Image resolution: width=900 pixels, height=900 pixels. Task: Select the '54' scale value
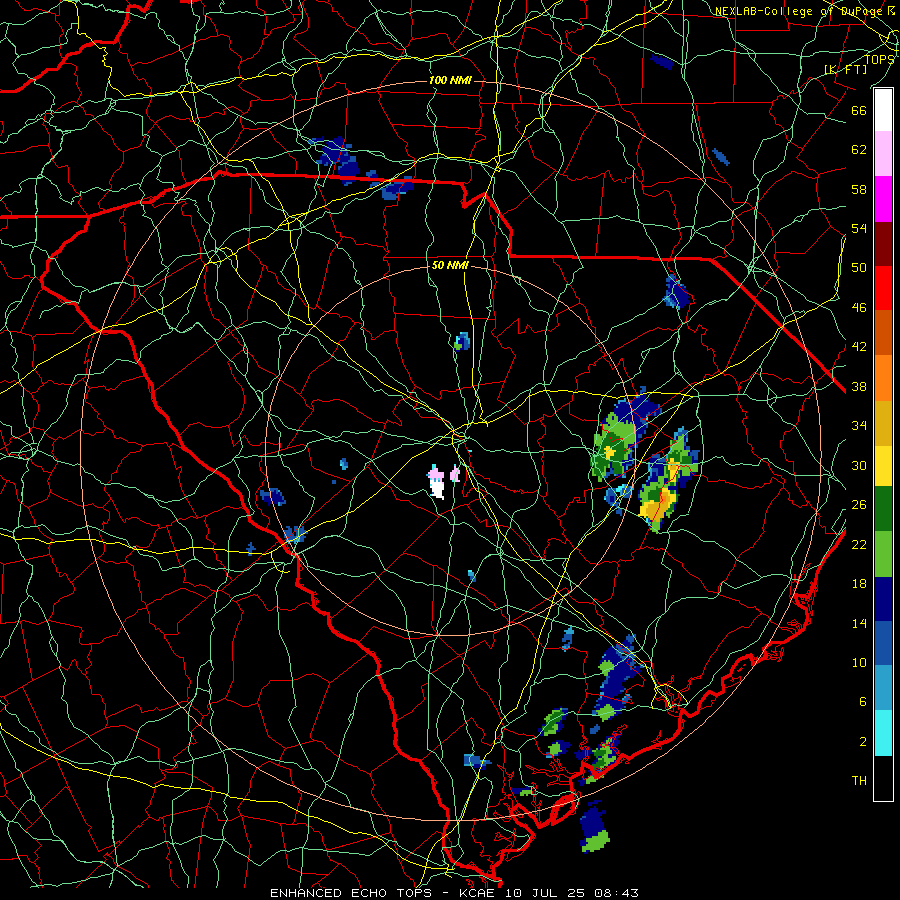859,228
